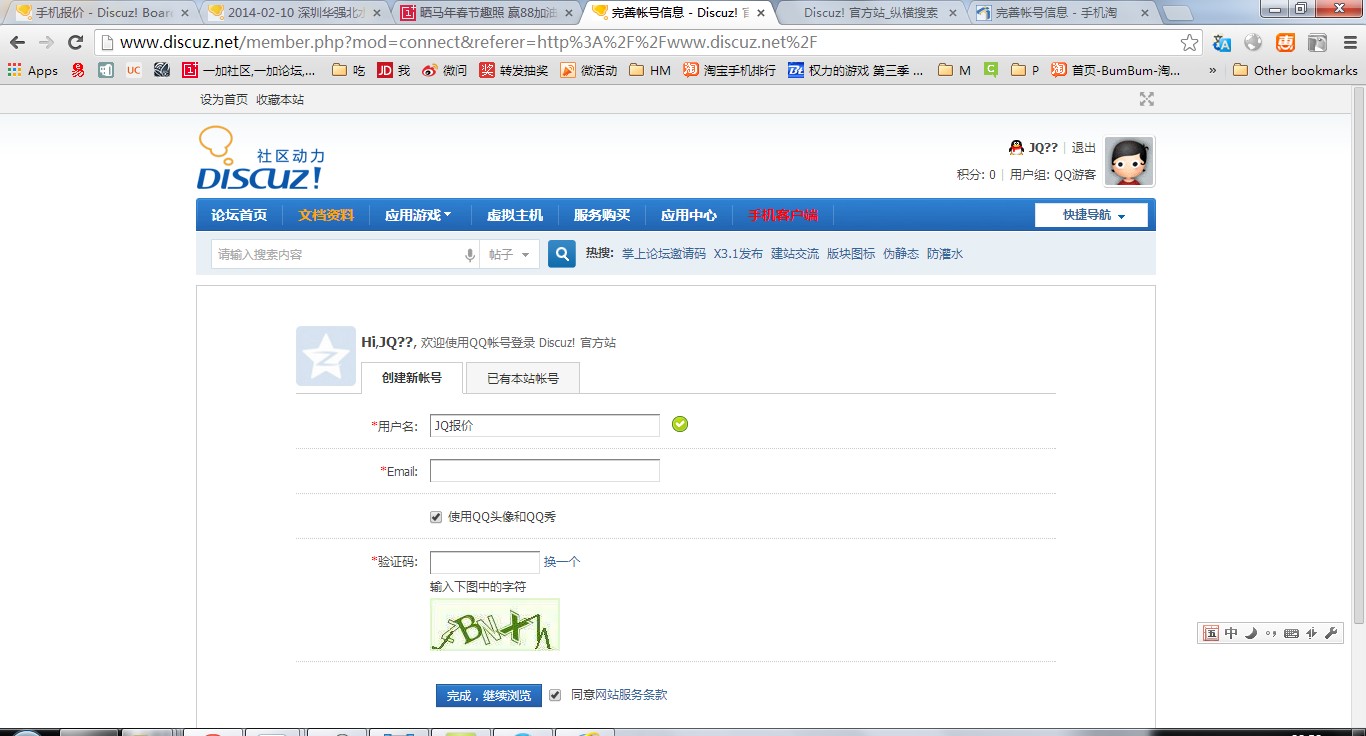Open the 转发抽奖 bookmark
Viewport: 1366px width, 736px height.
coord(514,70)
